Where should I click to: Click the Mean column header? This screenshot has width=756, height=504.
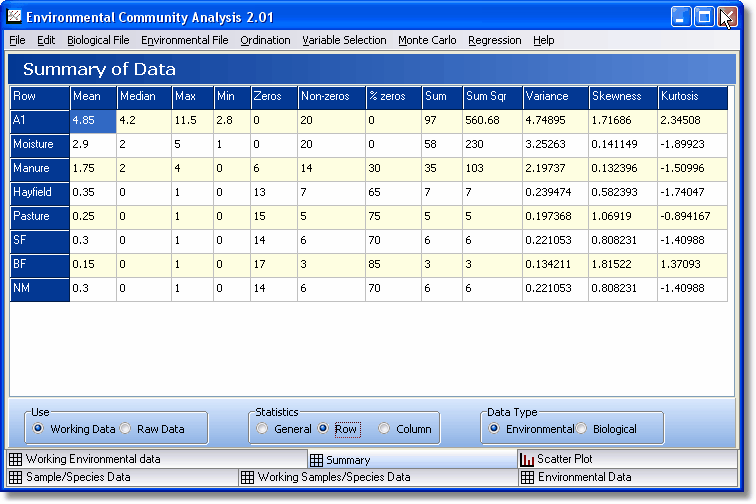93,98
